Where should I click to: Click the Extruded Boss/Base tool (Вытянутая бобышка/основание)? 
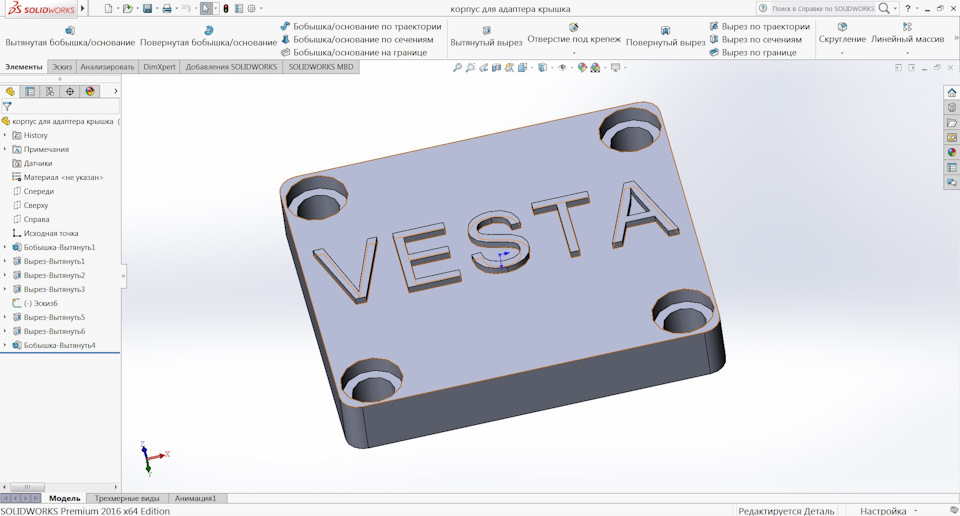[70, 37]
